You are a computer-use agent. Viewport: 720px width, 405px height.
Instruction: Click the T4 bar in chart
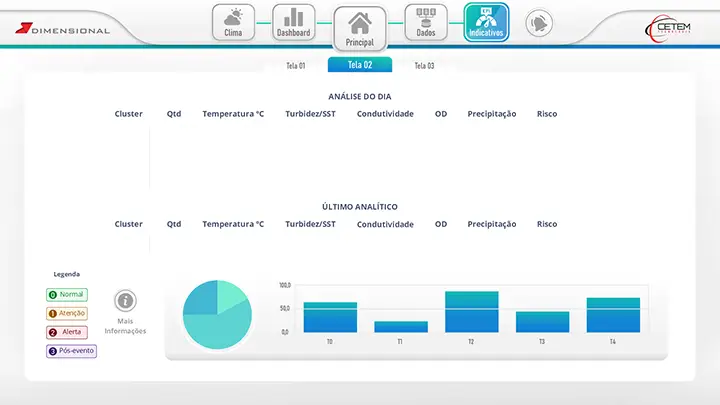[613, 315]
